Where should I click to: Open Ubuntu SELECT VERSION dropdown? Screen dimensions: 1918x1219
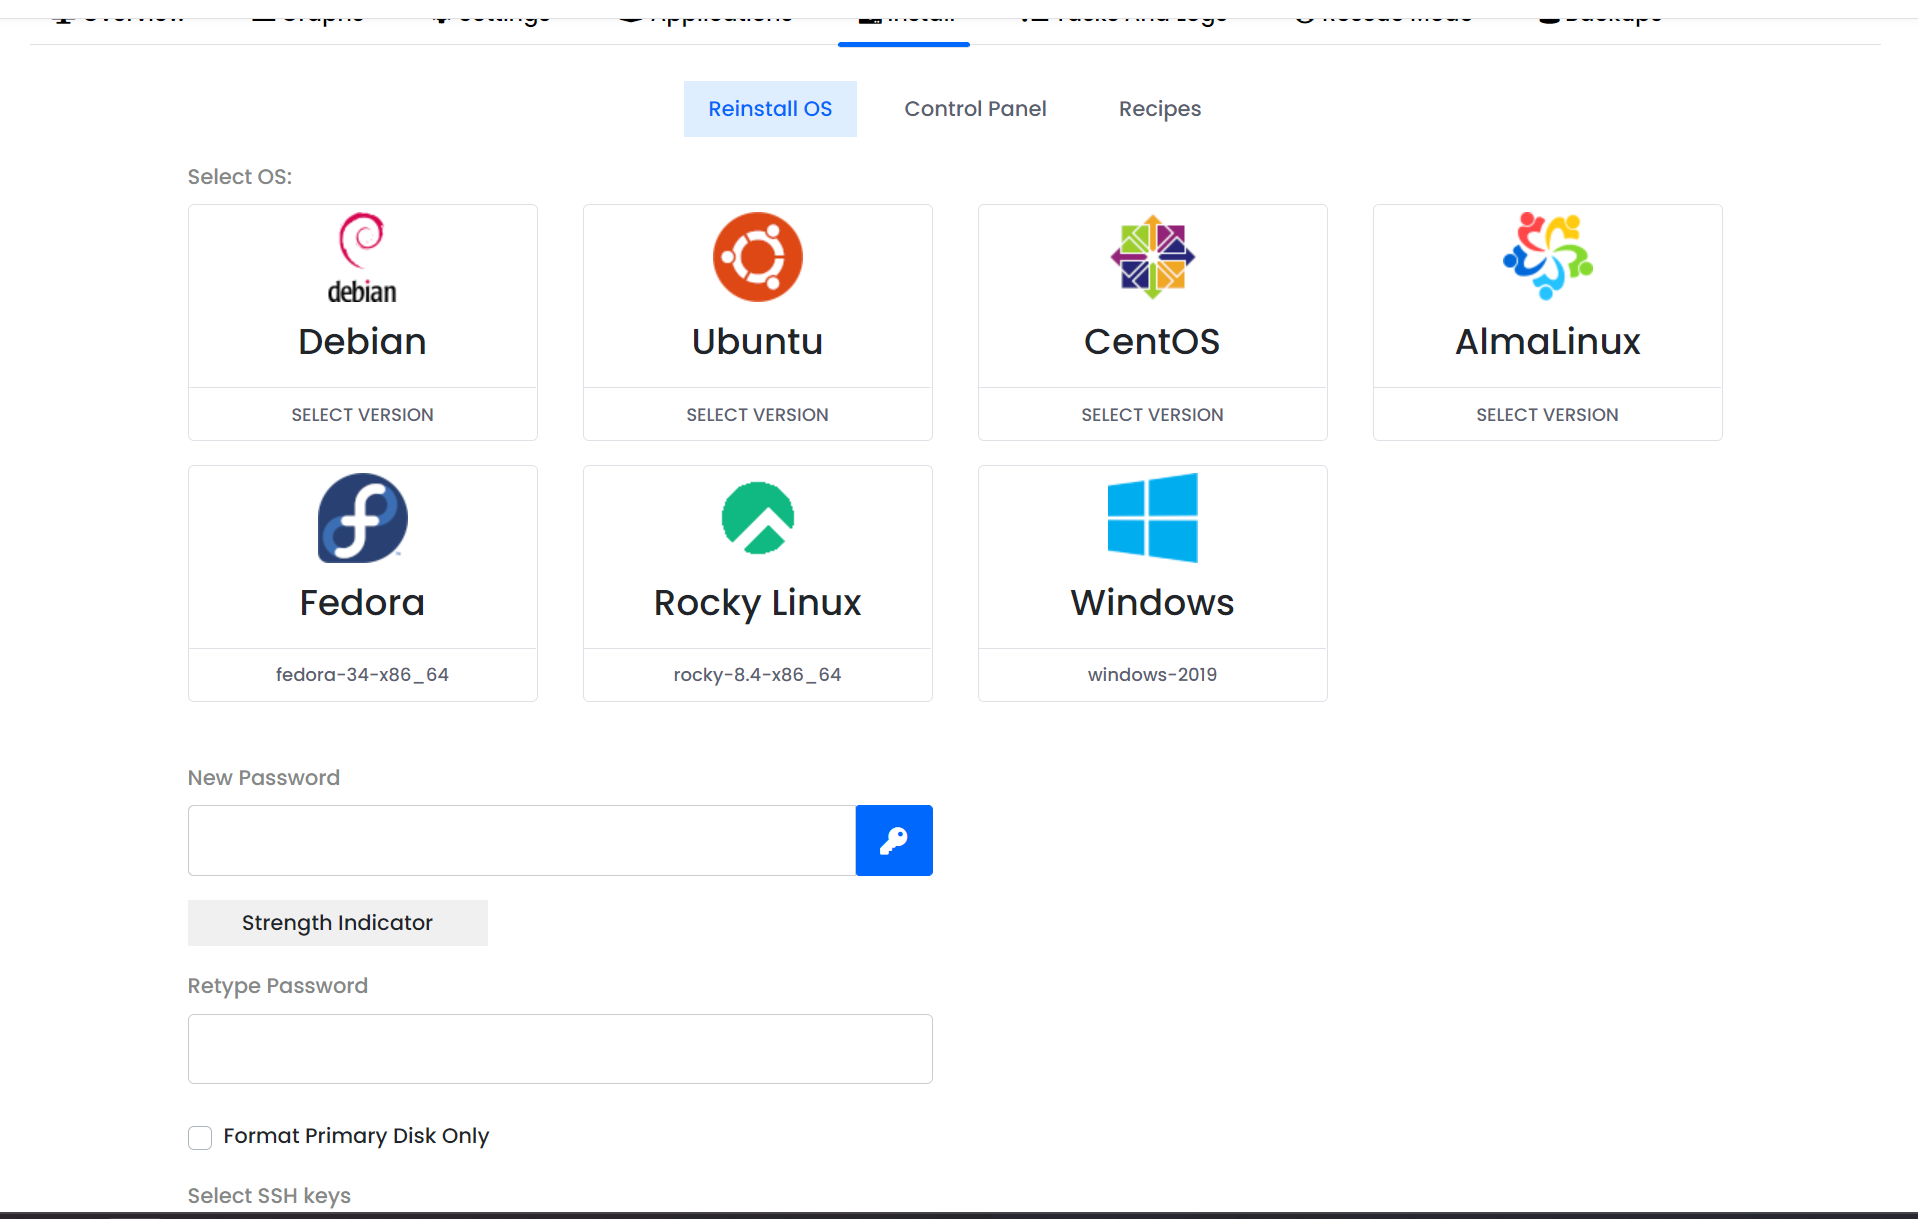coord(757,414)
